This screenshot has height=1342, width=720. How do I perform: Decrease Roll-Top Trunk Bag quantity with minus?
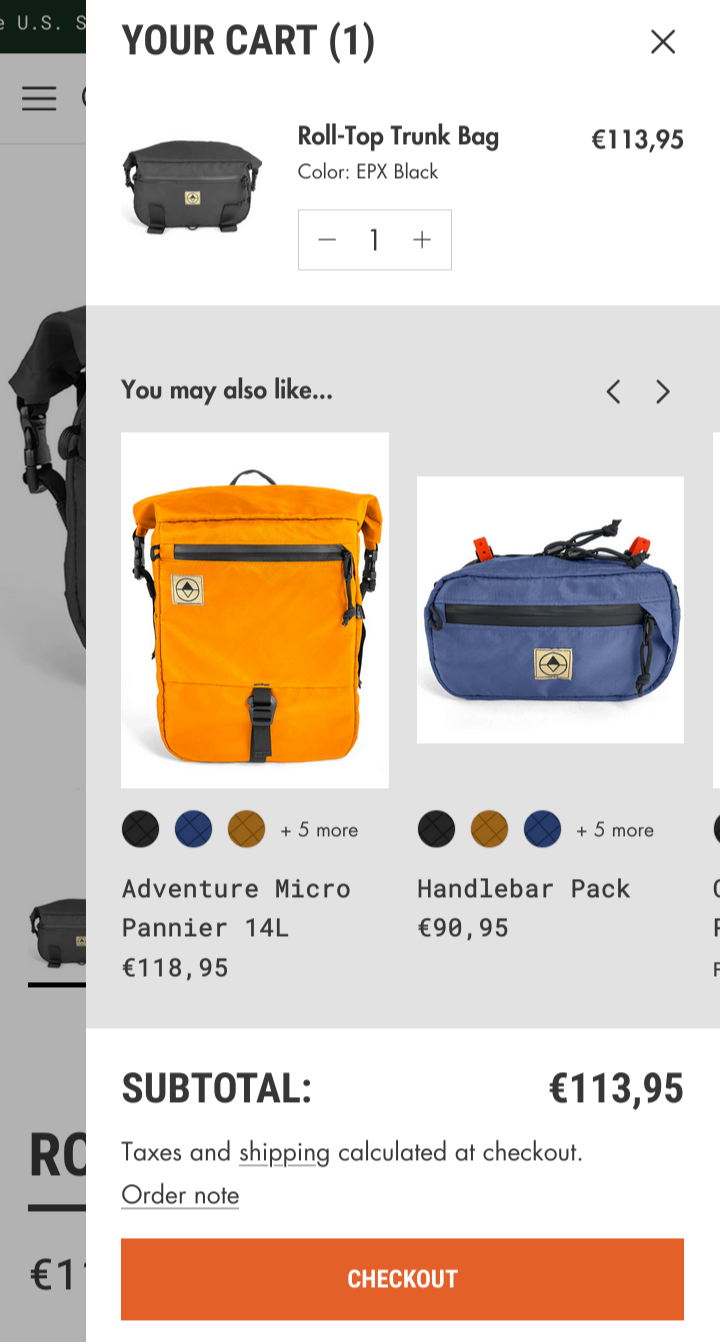click(327, 240)
